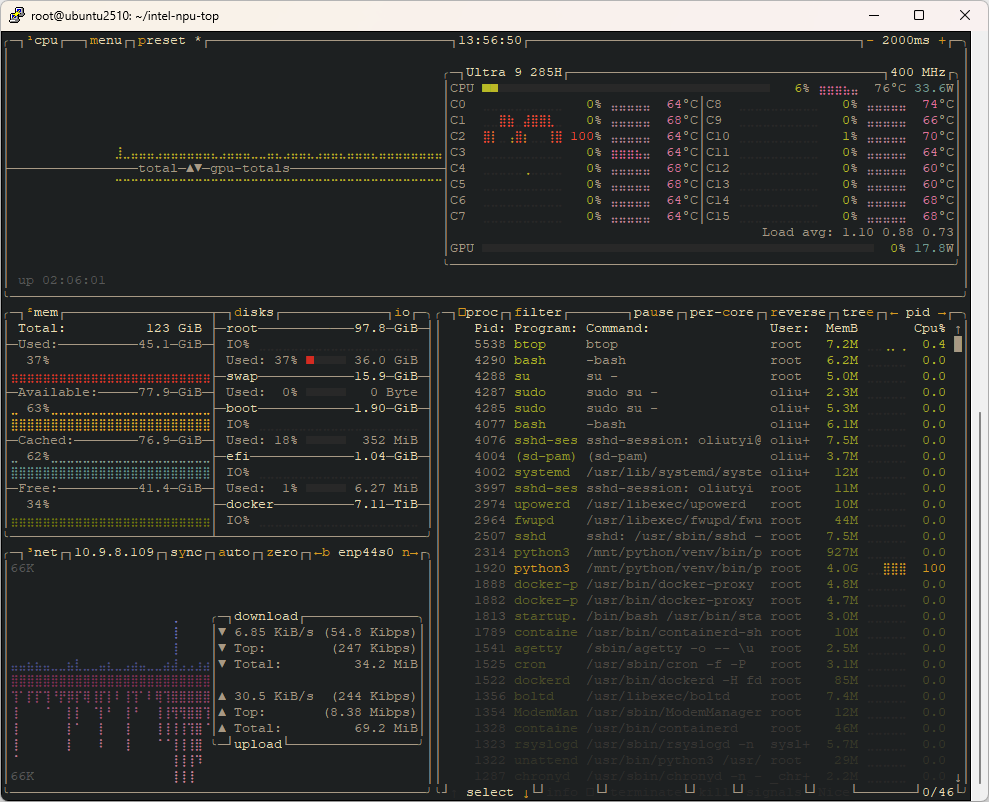Toggle reverse sorting of process list
The image size is (989, 802).
797,313
